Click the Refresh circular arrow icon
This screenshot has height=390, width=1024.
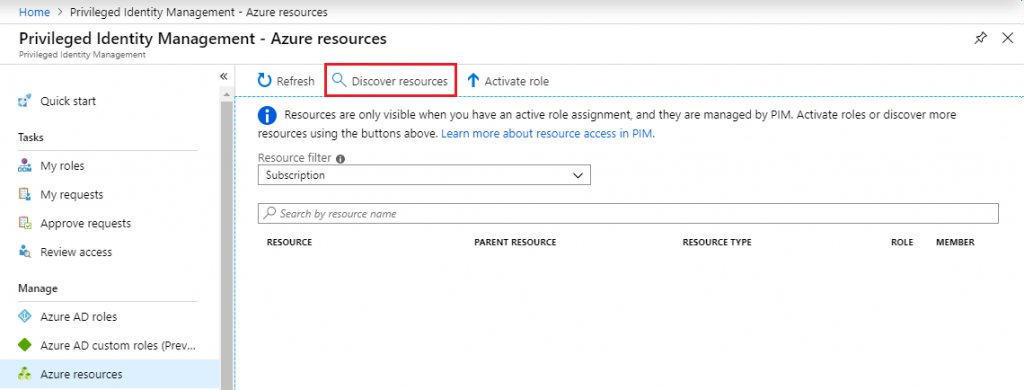(264, 80)
